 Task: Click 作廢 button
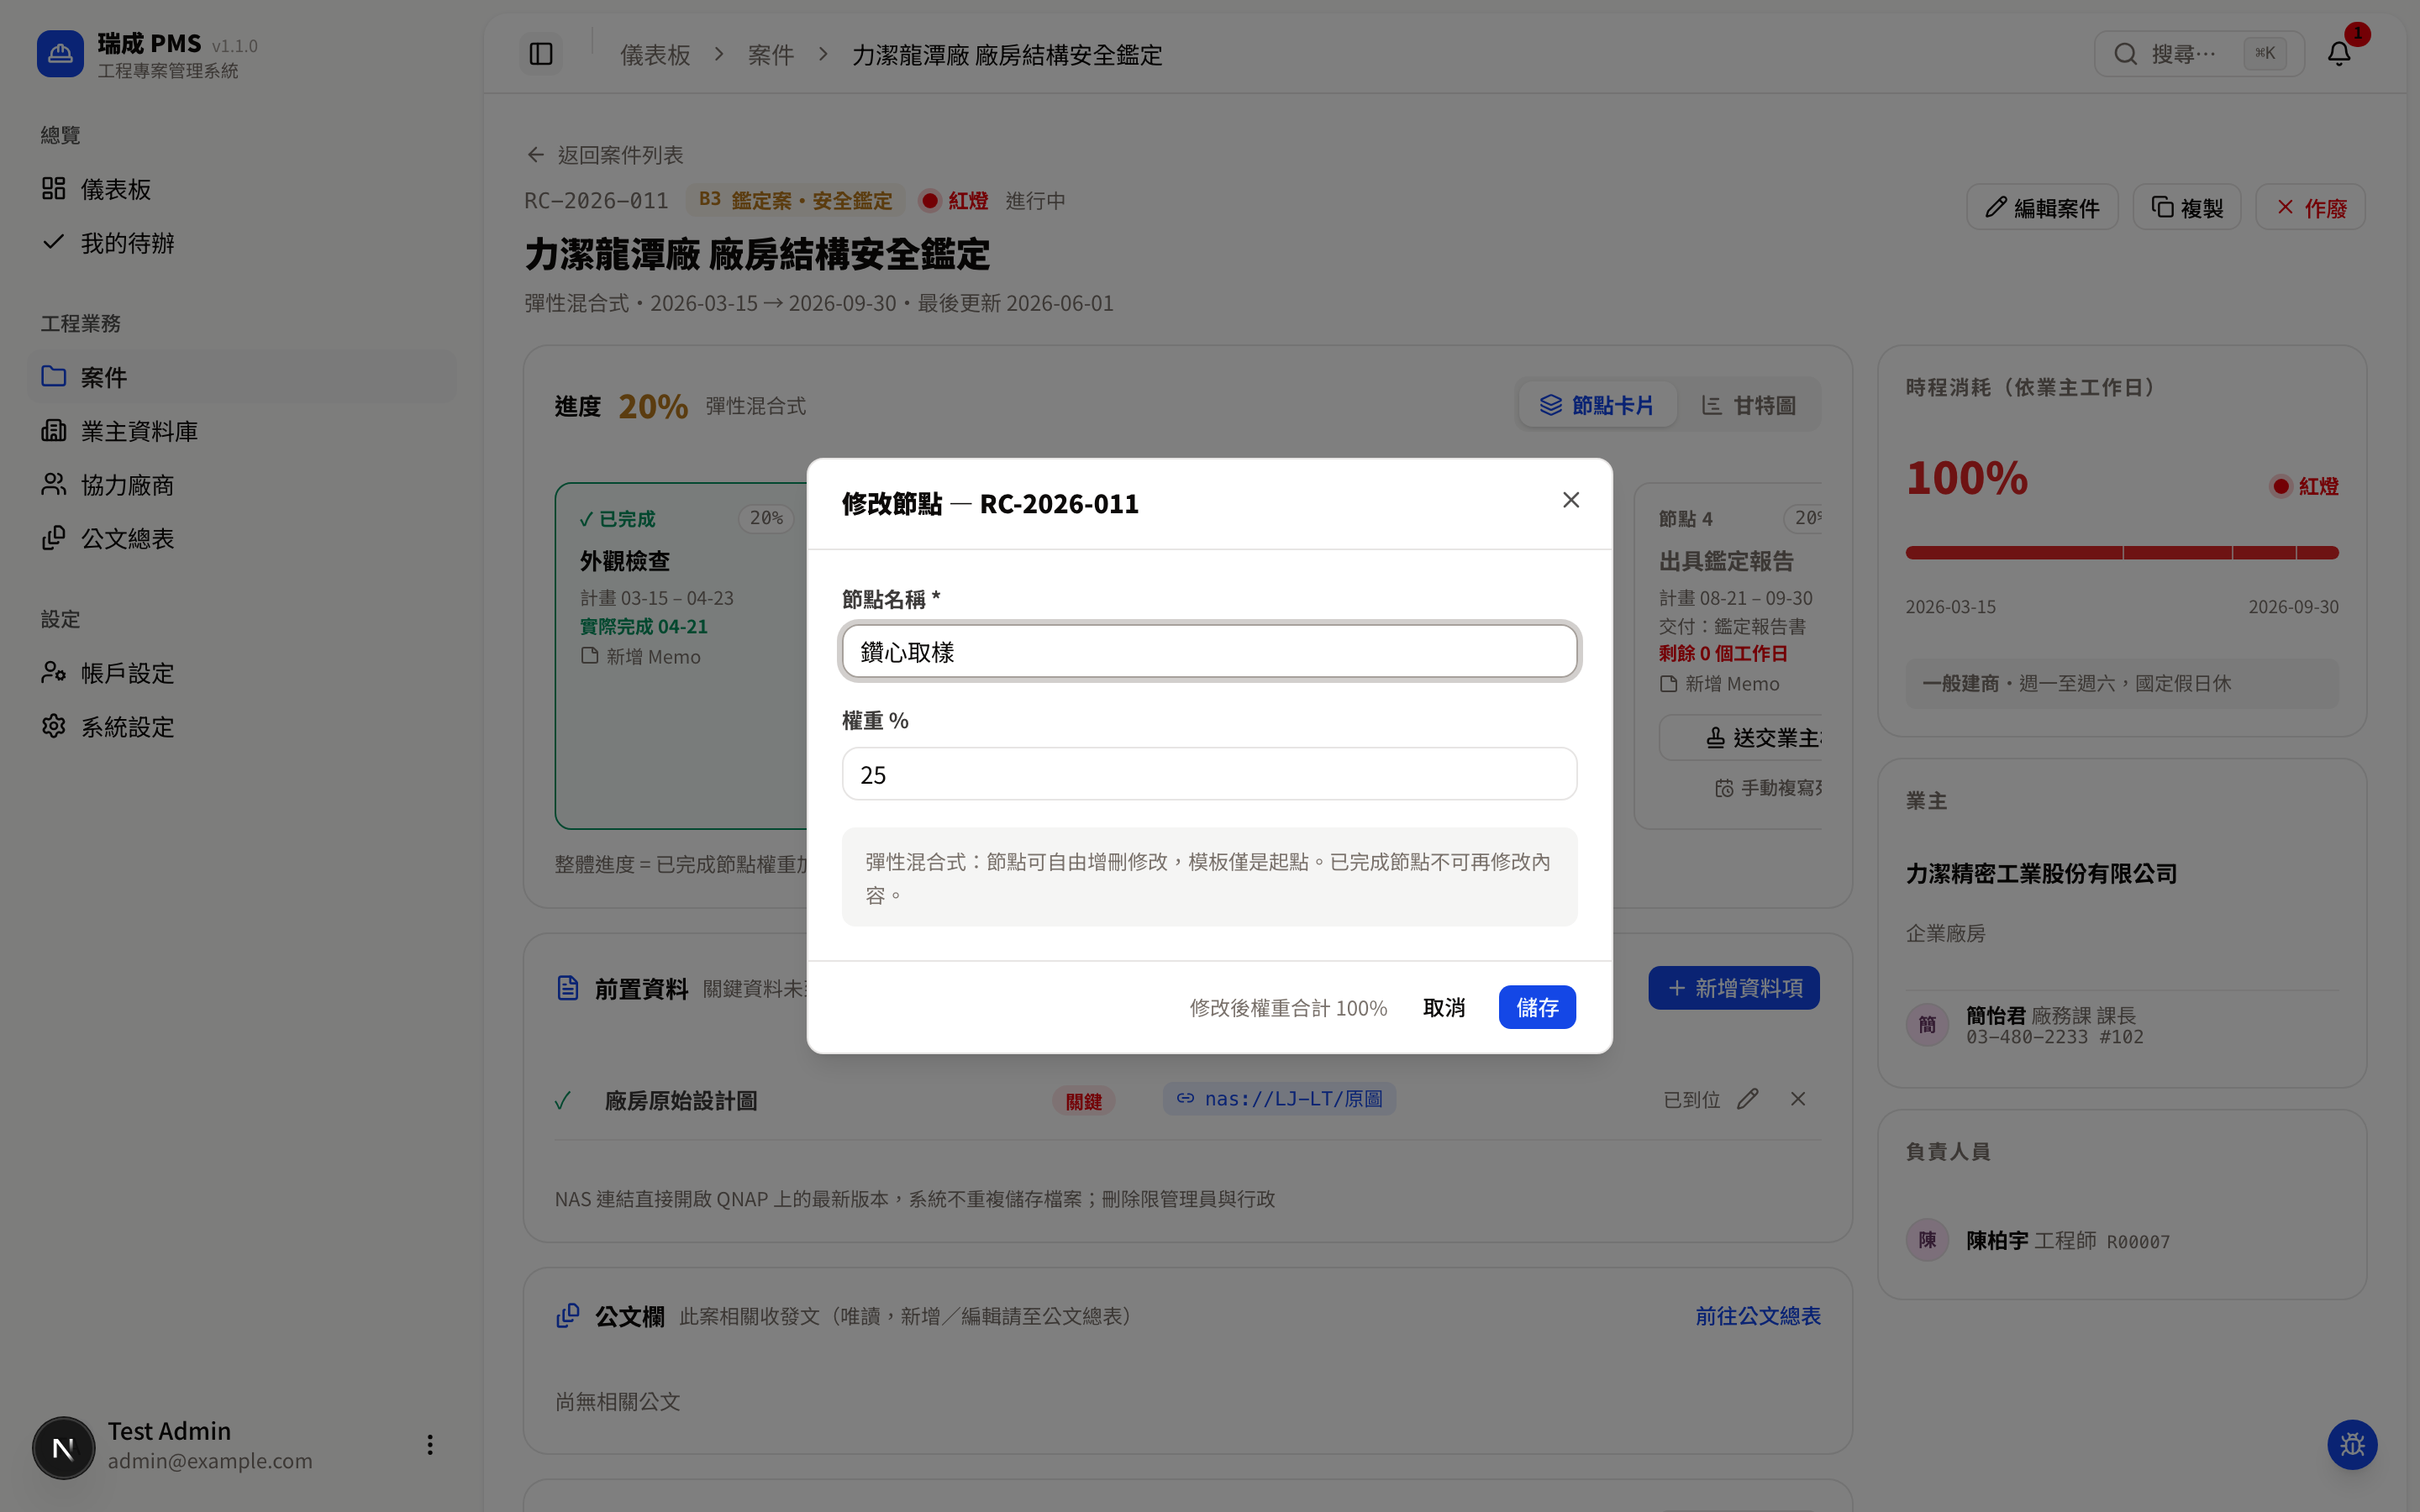[2310, 207]
